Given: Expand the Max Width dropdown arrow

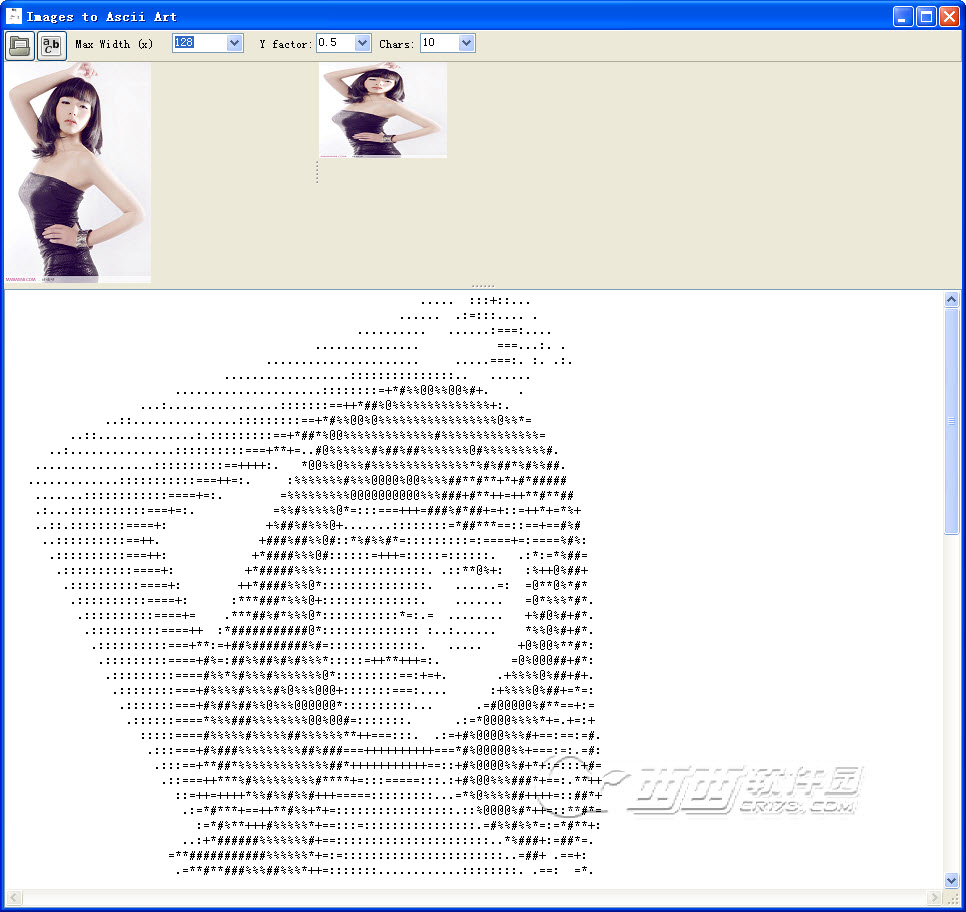Looking at the screenshot, I should [234, 43].
